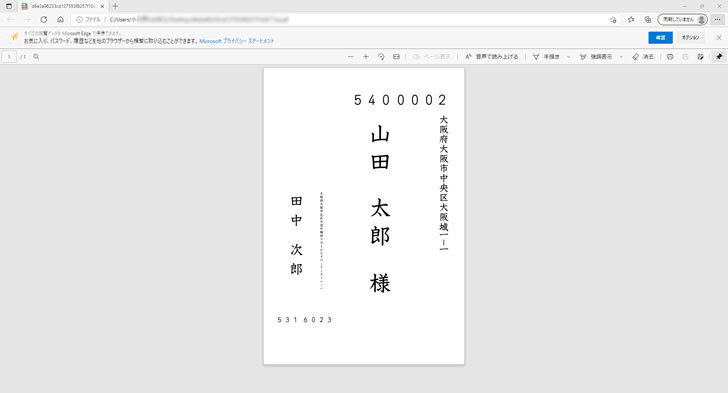Select the 消去 eraser tool
Screen dimensions: 728x393
(643, 57)
